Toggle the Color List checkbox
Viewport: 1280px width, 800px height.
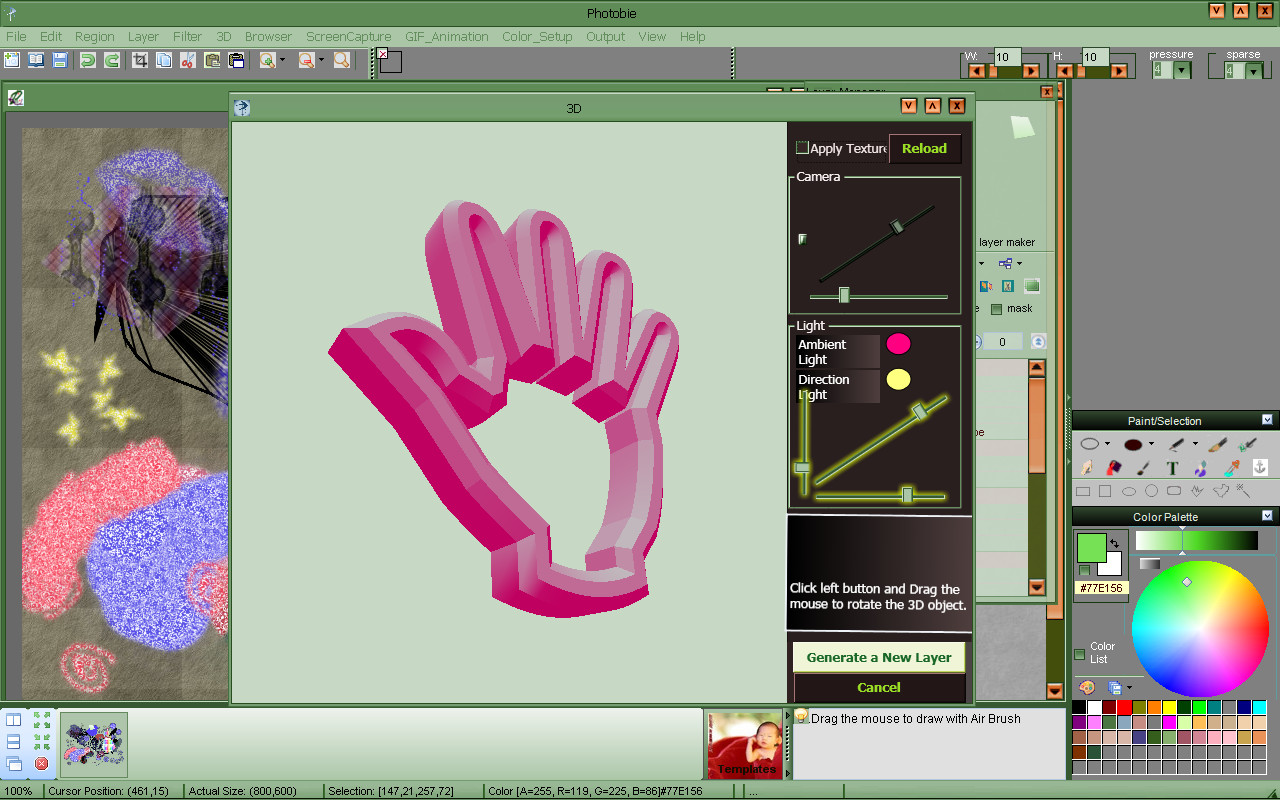1079,654
